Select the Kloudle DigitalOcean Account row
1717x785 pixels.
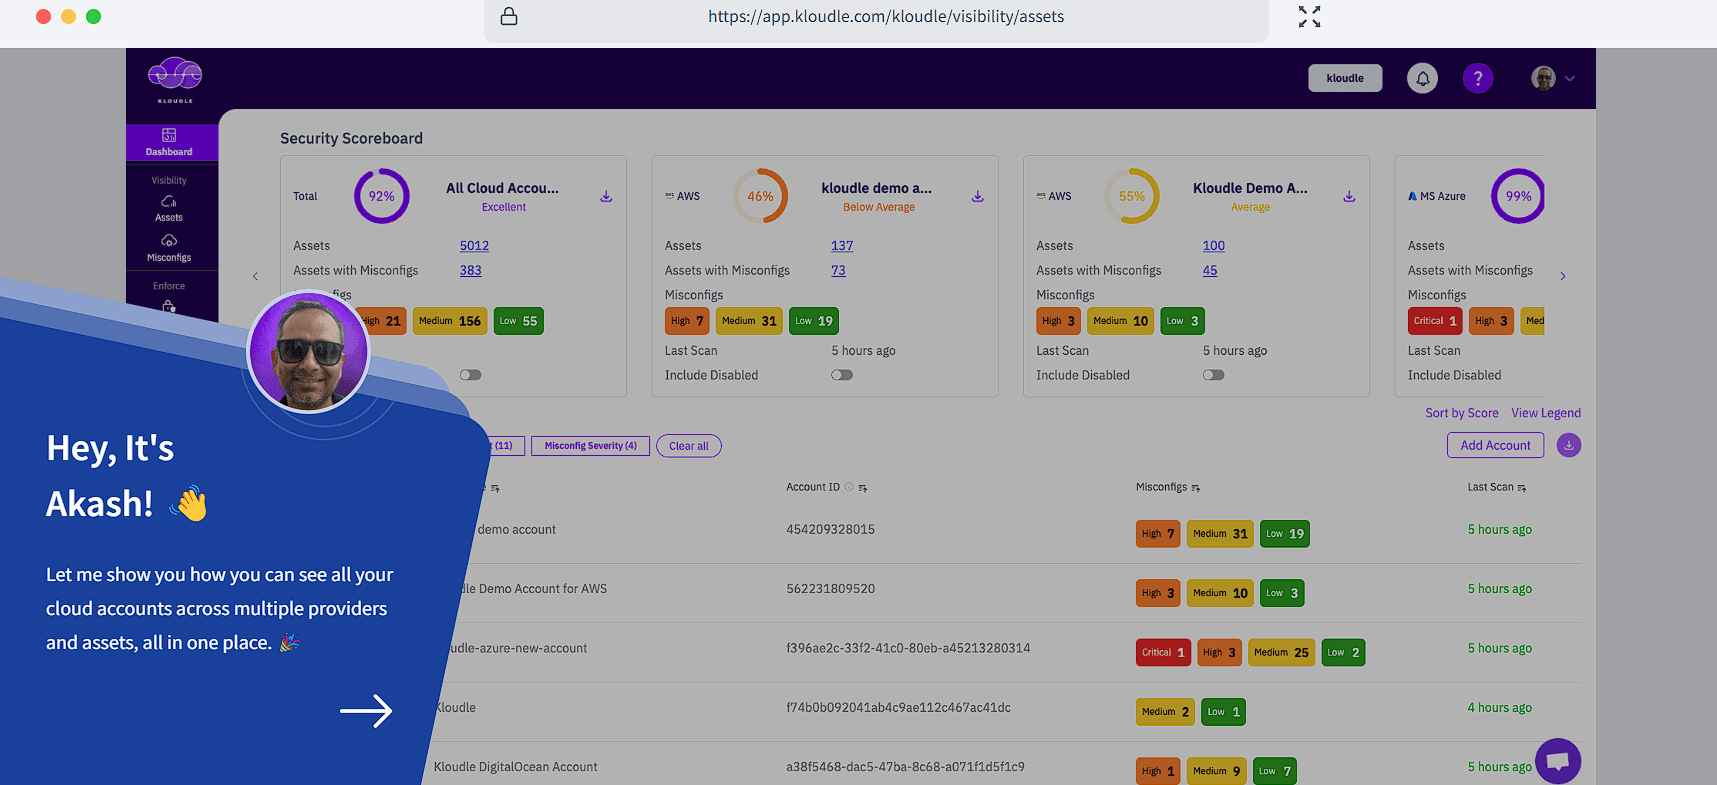click(1005, 767)
